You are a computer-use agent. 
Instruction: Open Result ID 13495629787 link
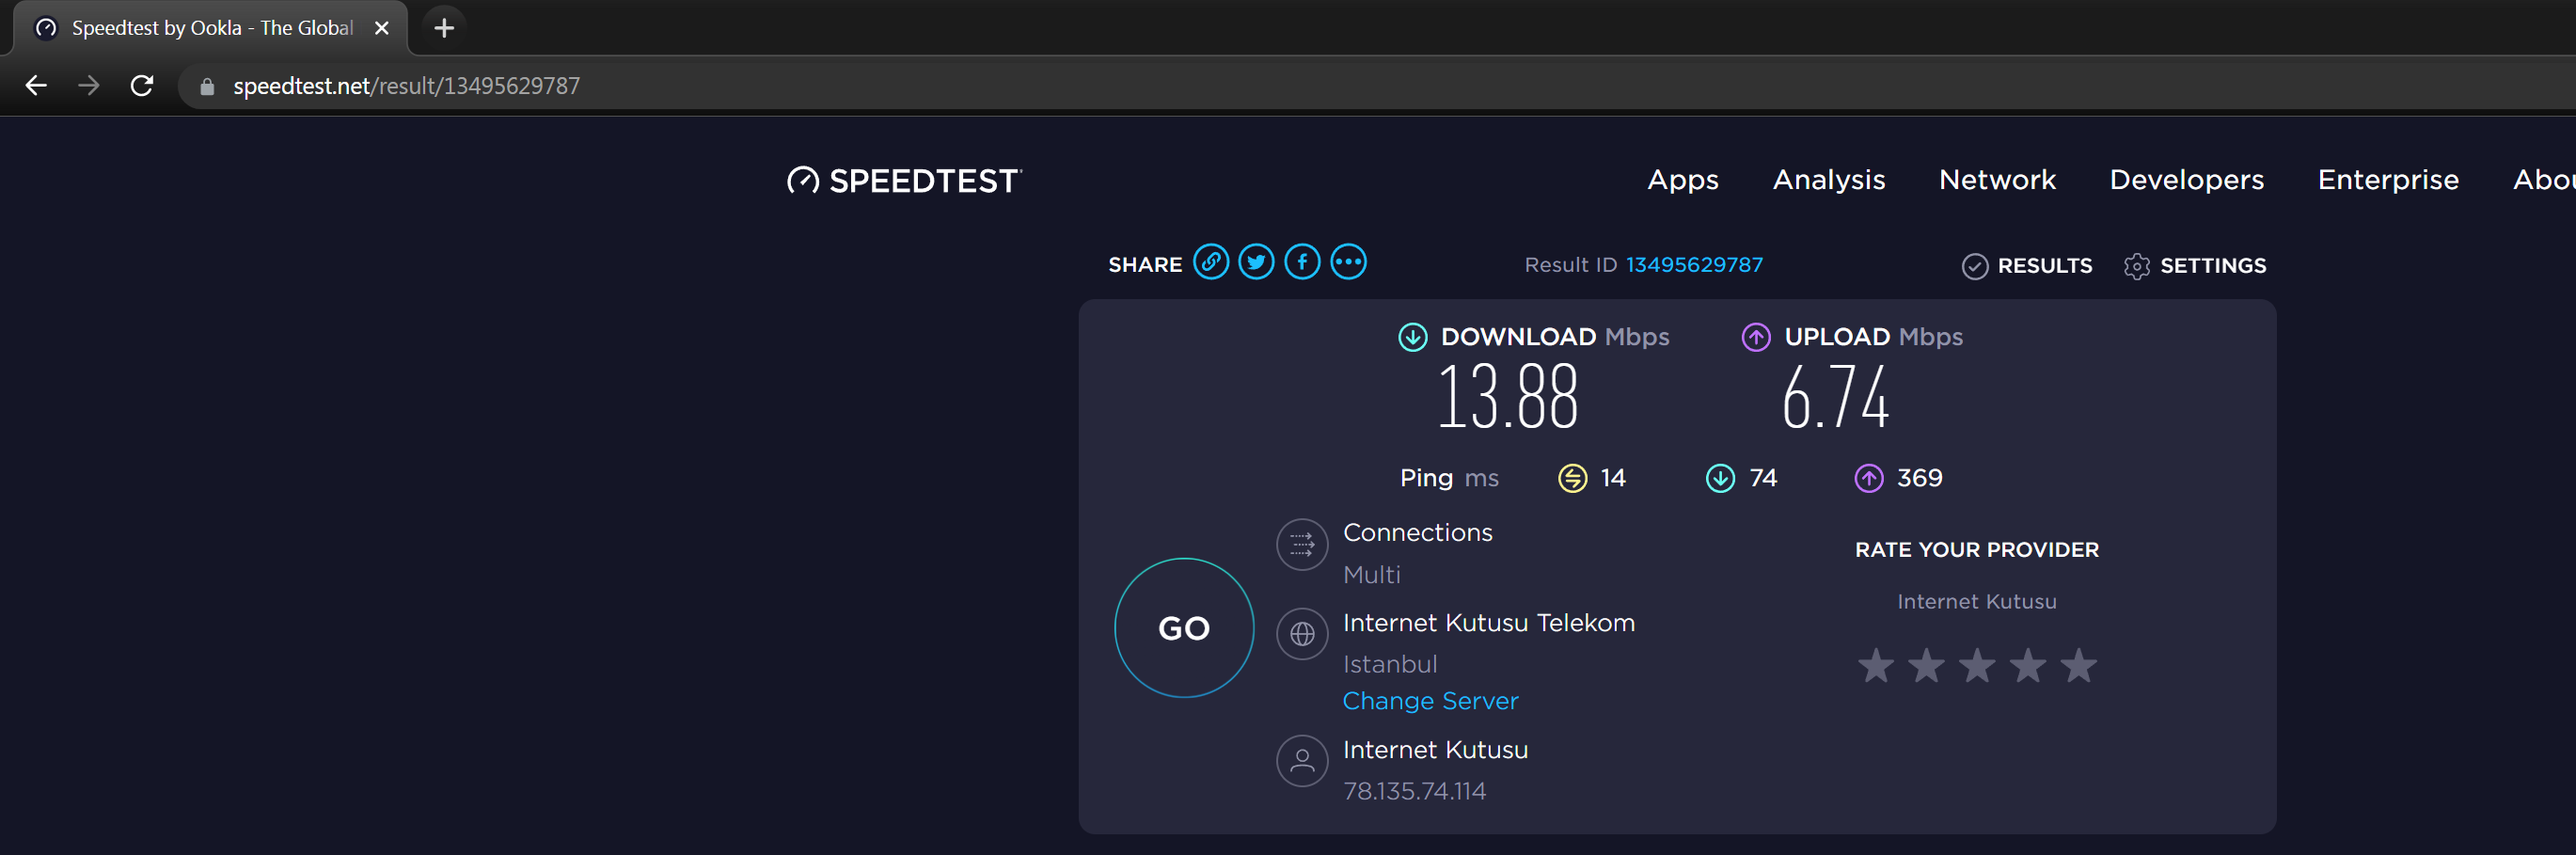click(1694, 265)
